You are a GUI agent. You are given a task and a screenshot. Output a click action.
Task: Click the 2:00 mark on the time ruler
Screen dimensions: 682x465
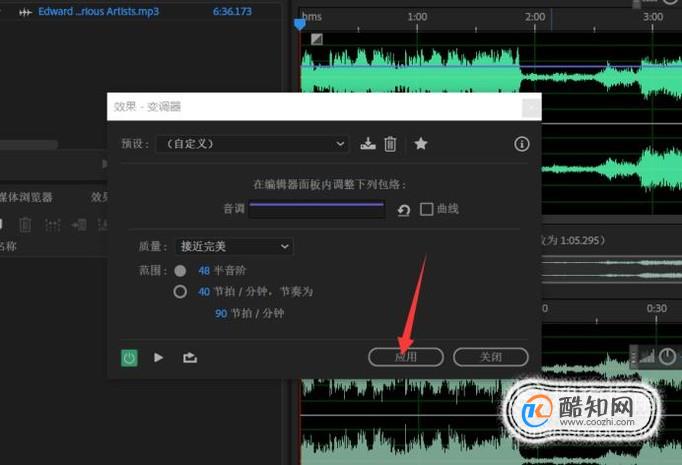click(535, 17)
